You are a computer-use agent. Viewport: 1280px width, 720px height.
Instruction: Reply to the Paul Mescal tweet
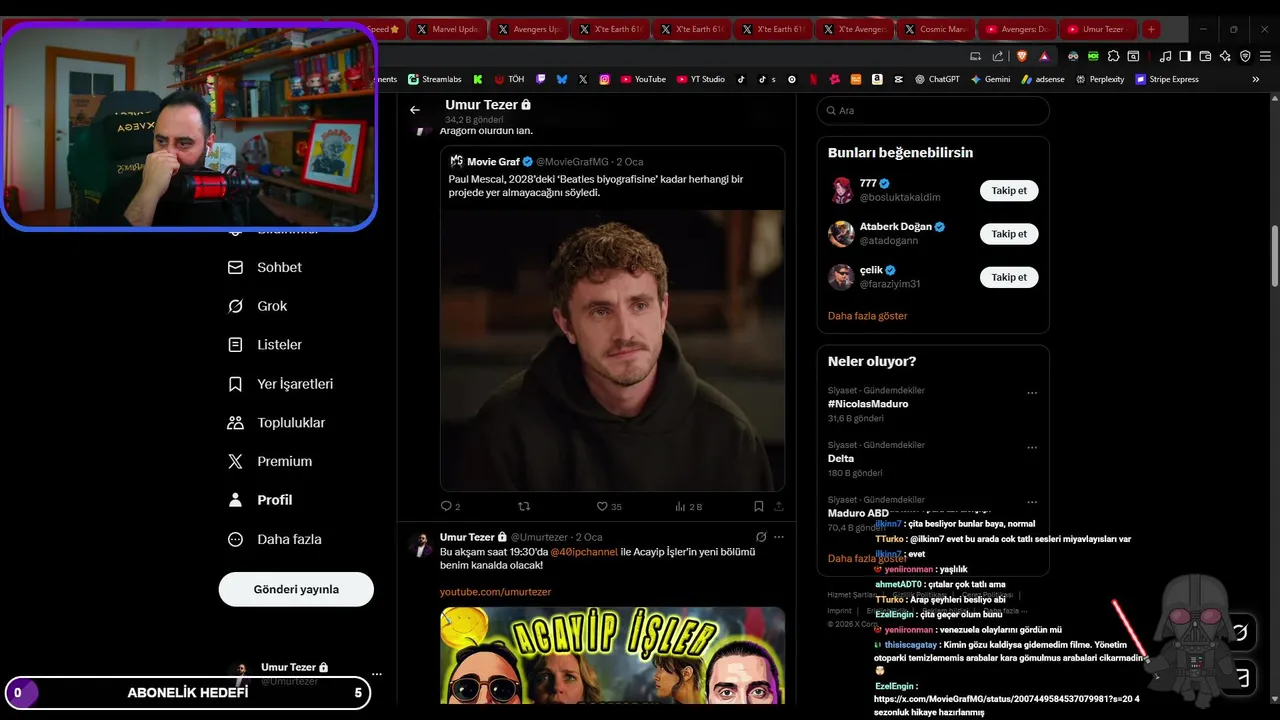[x=450, y=507]
